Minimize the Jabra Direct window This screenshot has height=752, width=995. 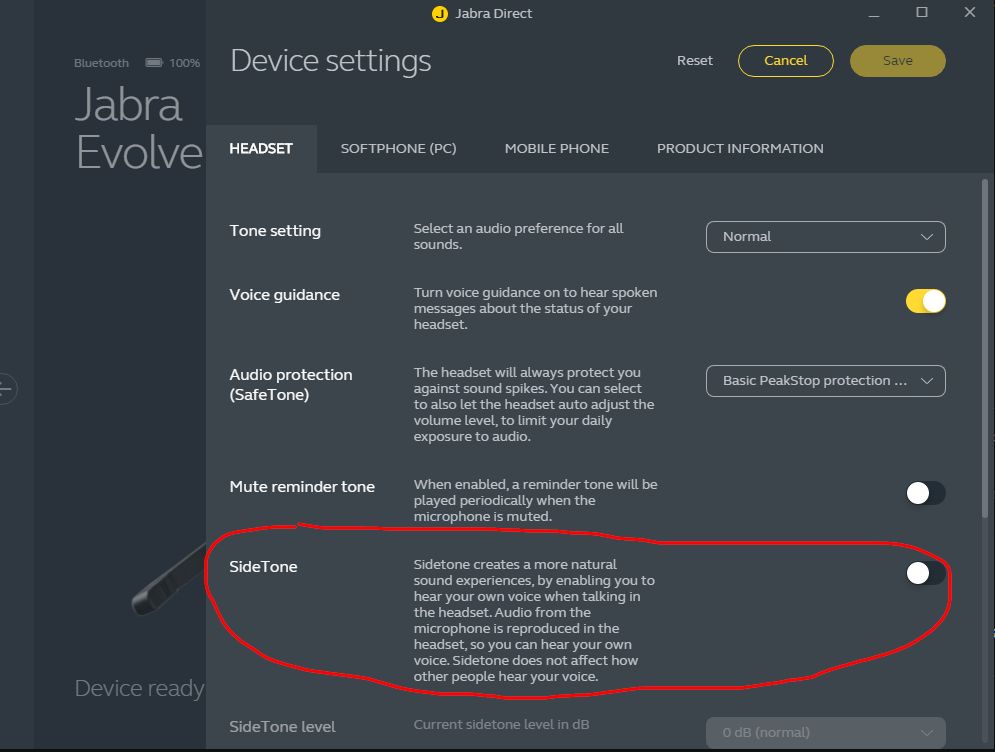tap(874, 13)
